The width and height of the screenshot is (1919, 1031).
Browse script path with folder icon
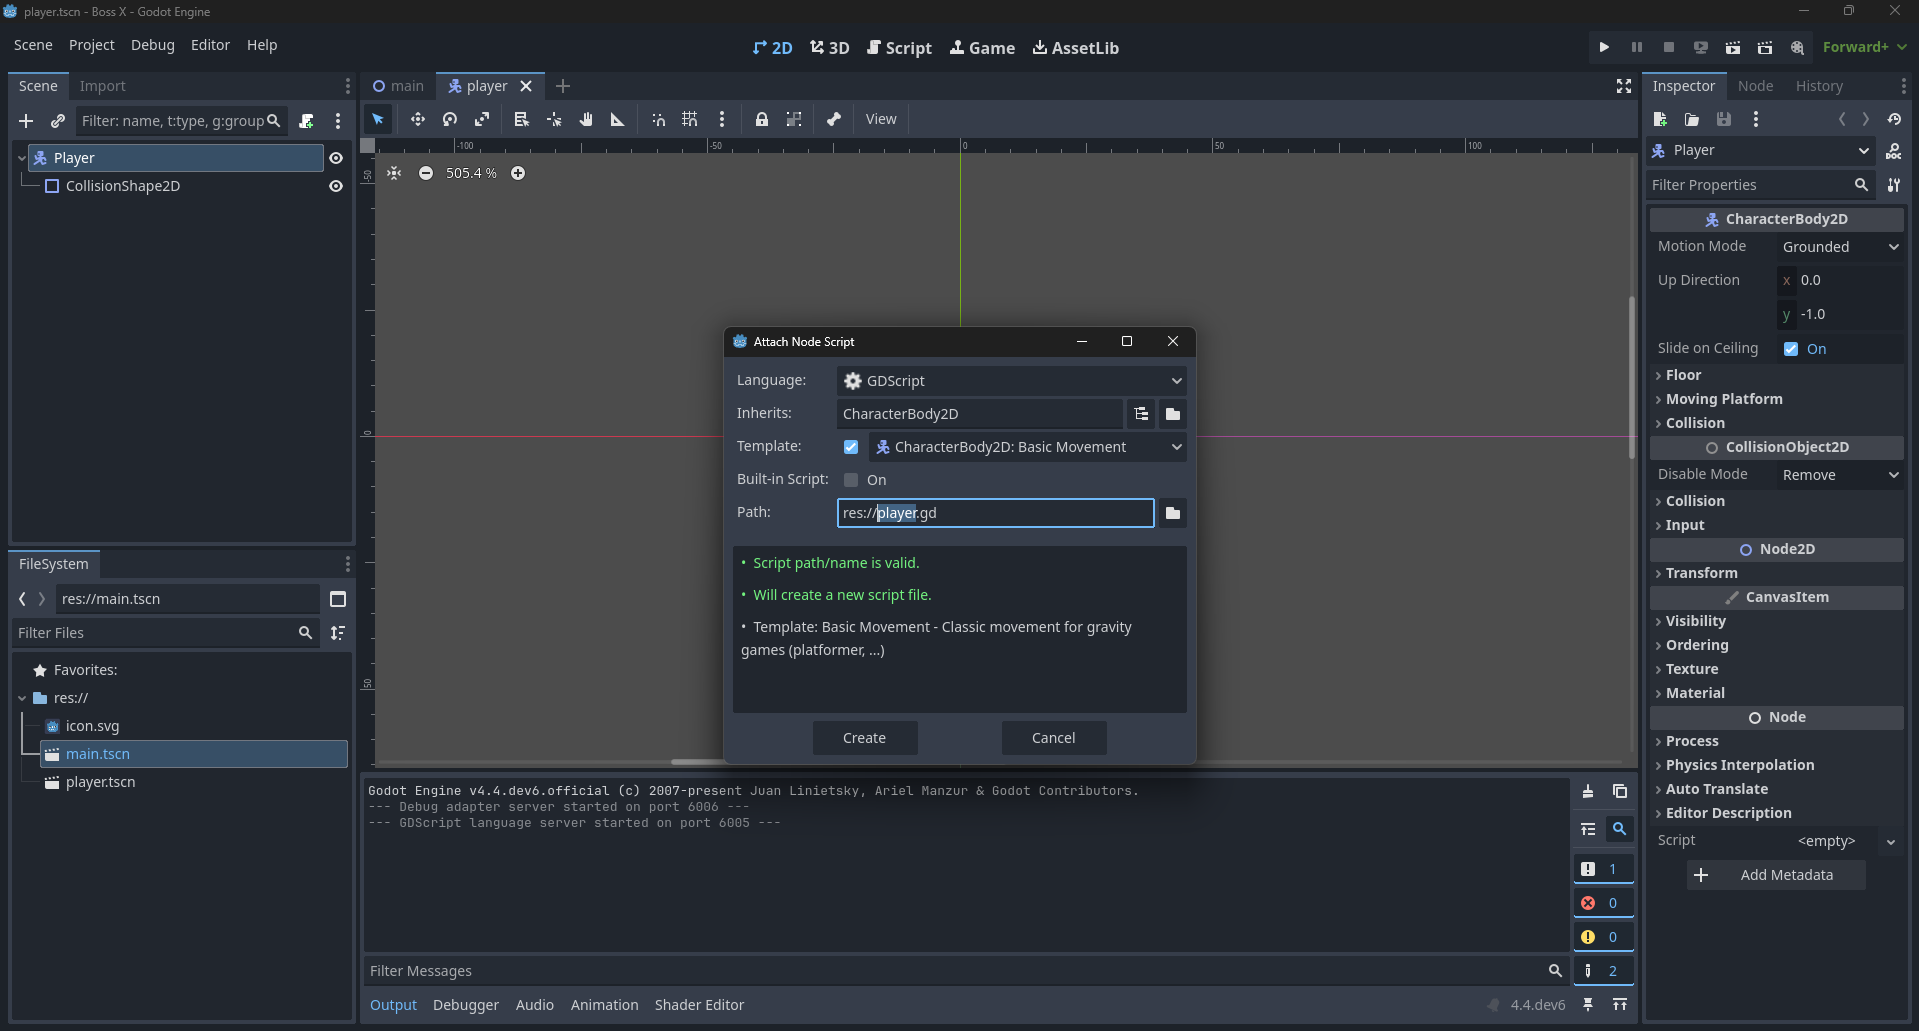coord(1173,513)
